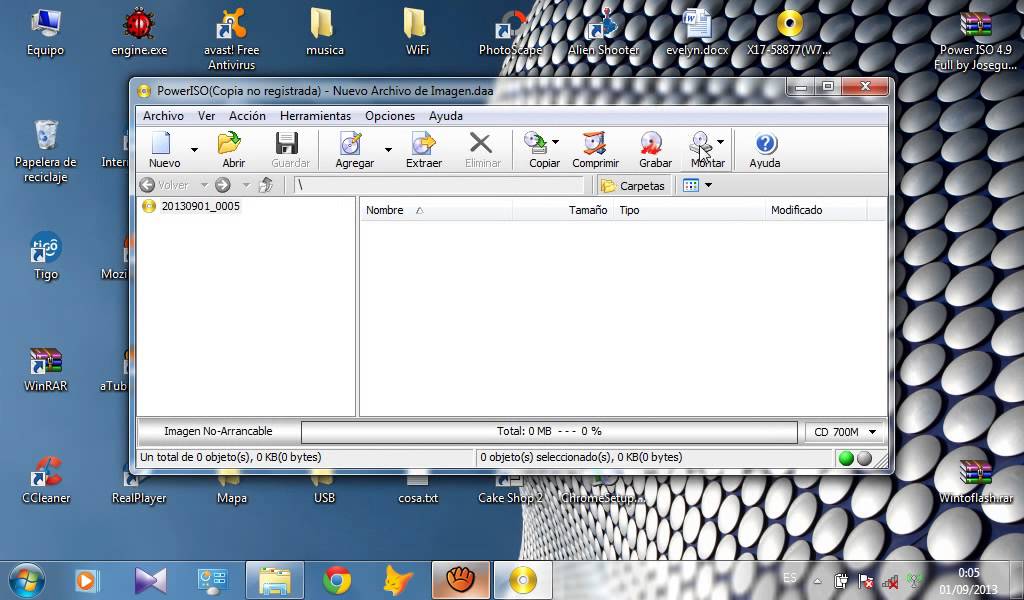Click the Tigo desktop icon

(x=46, y=256)
